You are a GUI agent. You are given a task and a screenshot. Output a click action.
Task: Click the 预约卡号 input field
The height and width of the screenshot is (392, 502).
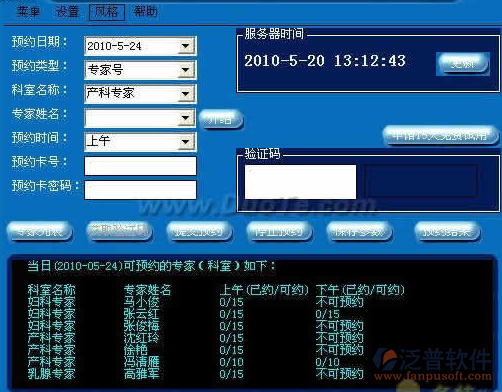coord(140,166)
